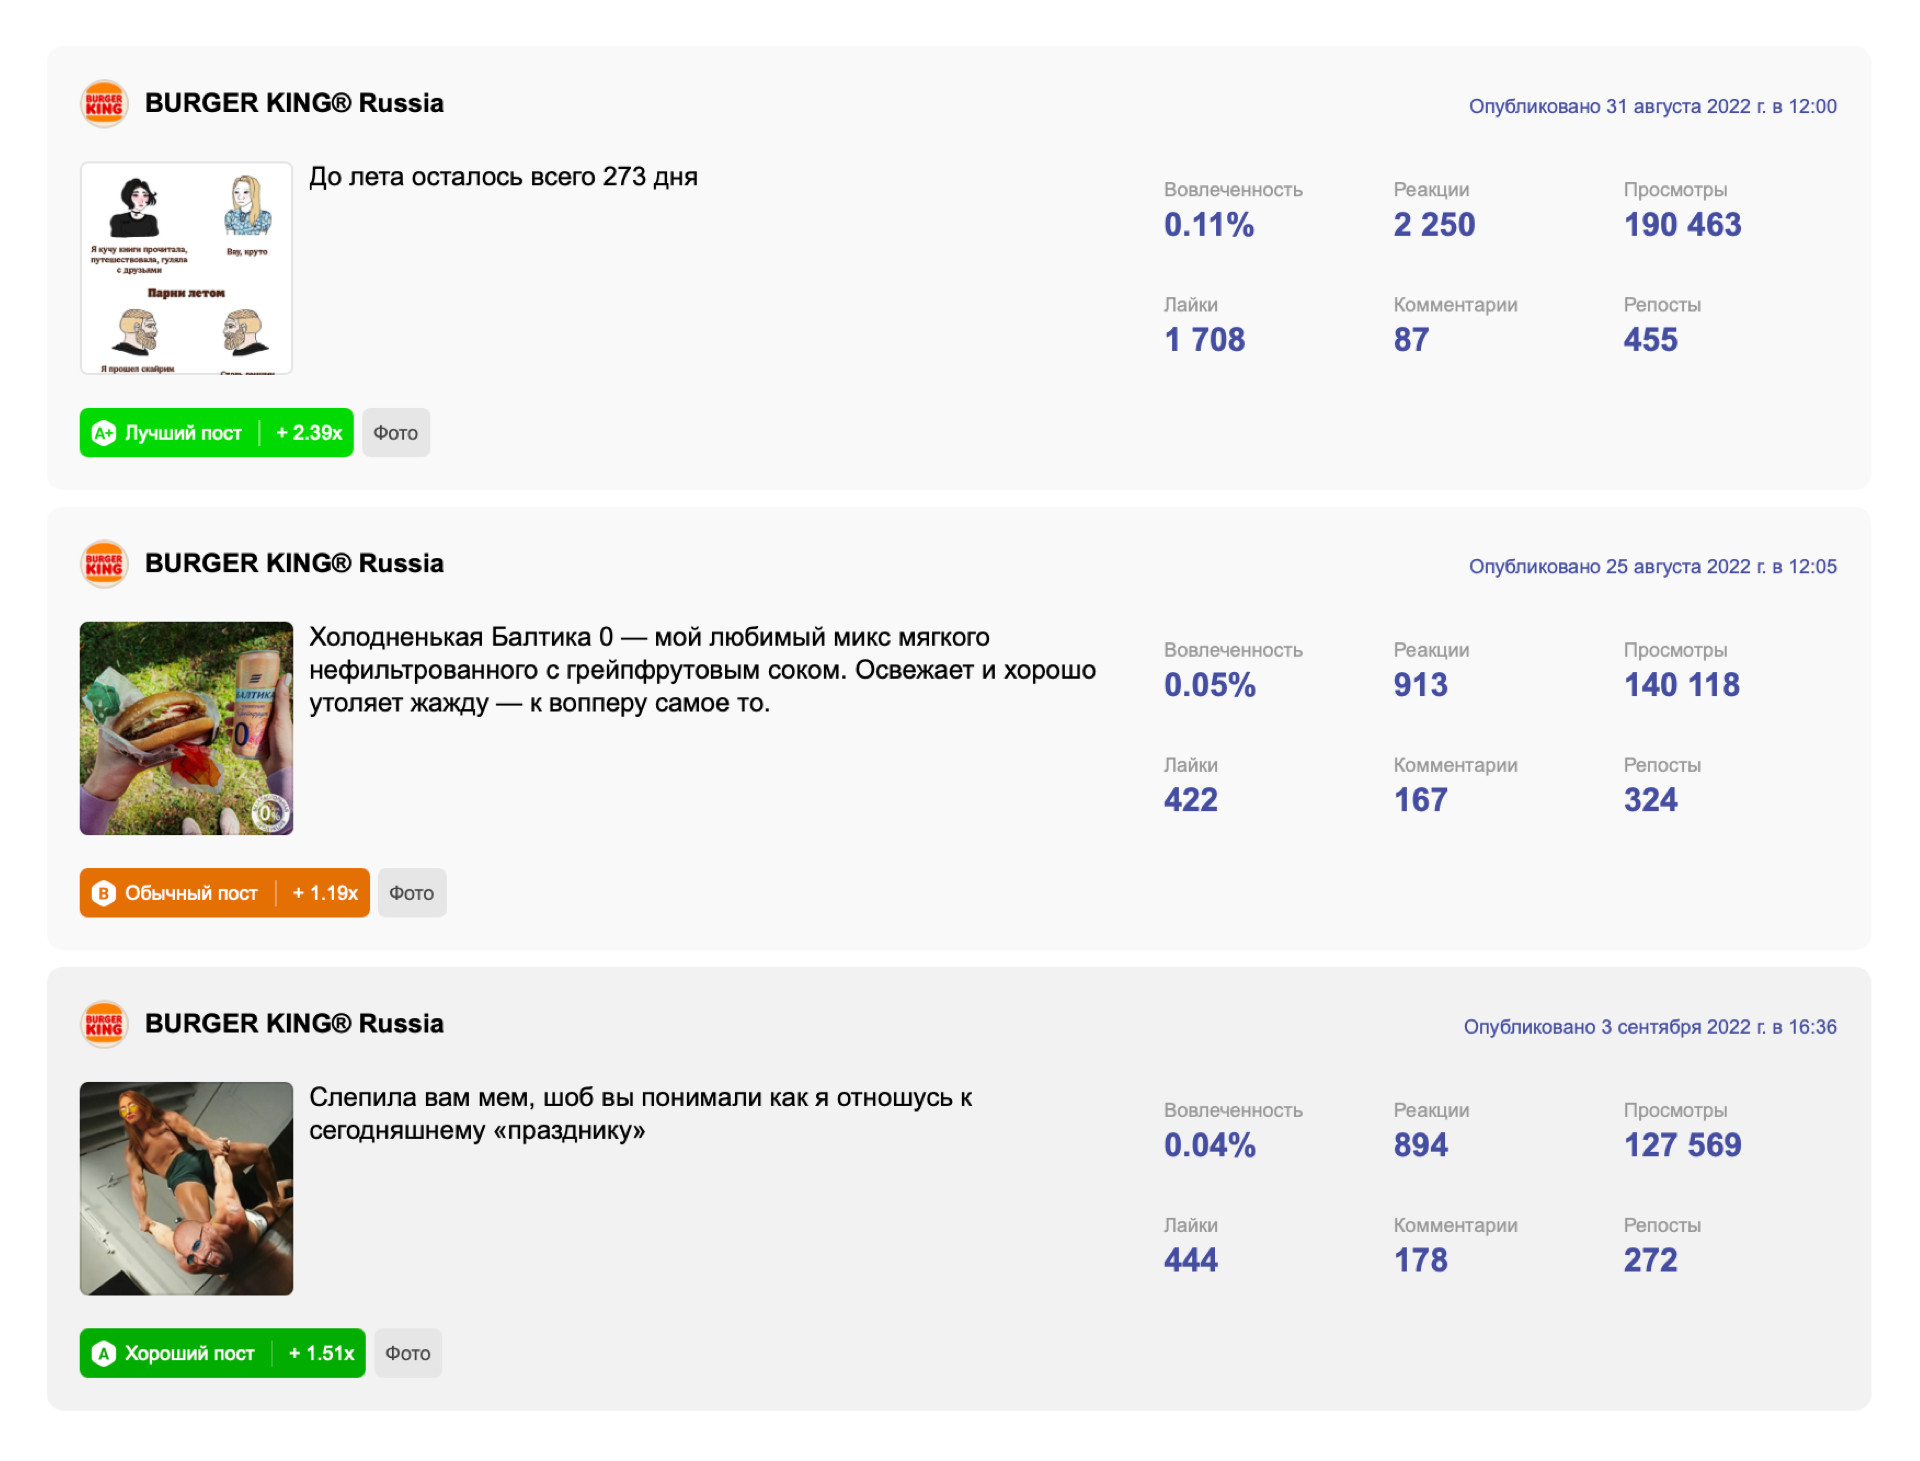Click the Лучший пост +2.39x badge
The width and height of the screenshot is (1920, 1461).
click(x=216, y=433)
